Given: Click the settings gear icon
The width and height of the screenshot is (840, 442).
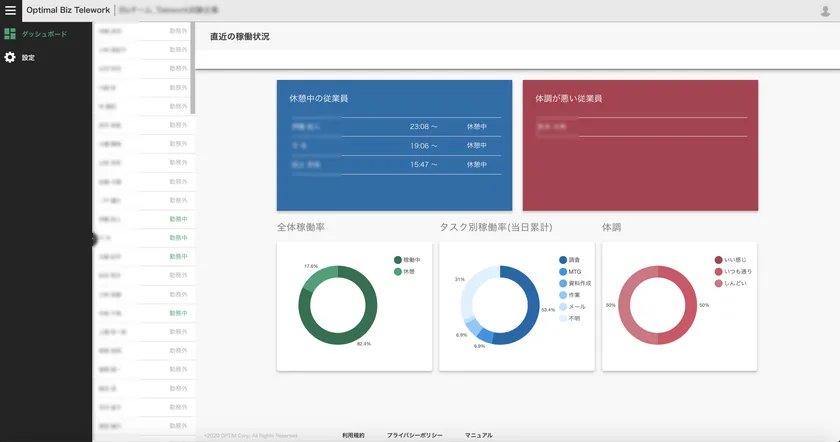Looking at the screenshot, I should point(9,57).
